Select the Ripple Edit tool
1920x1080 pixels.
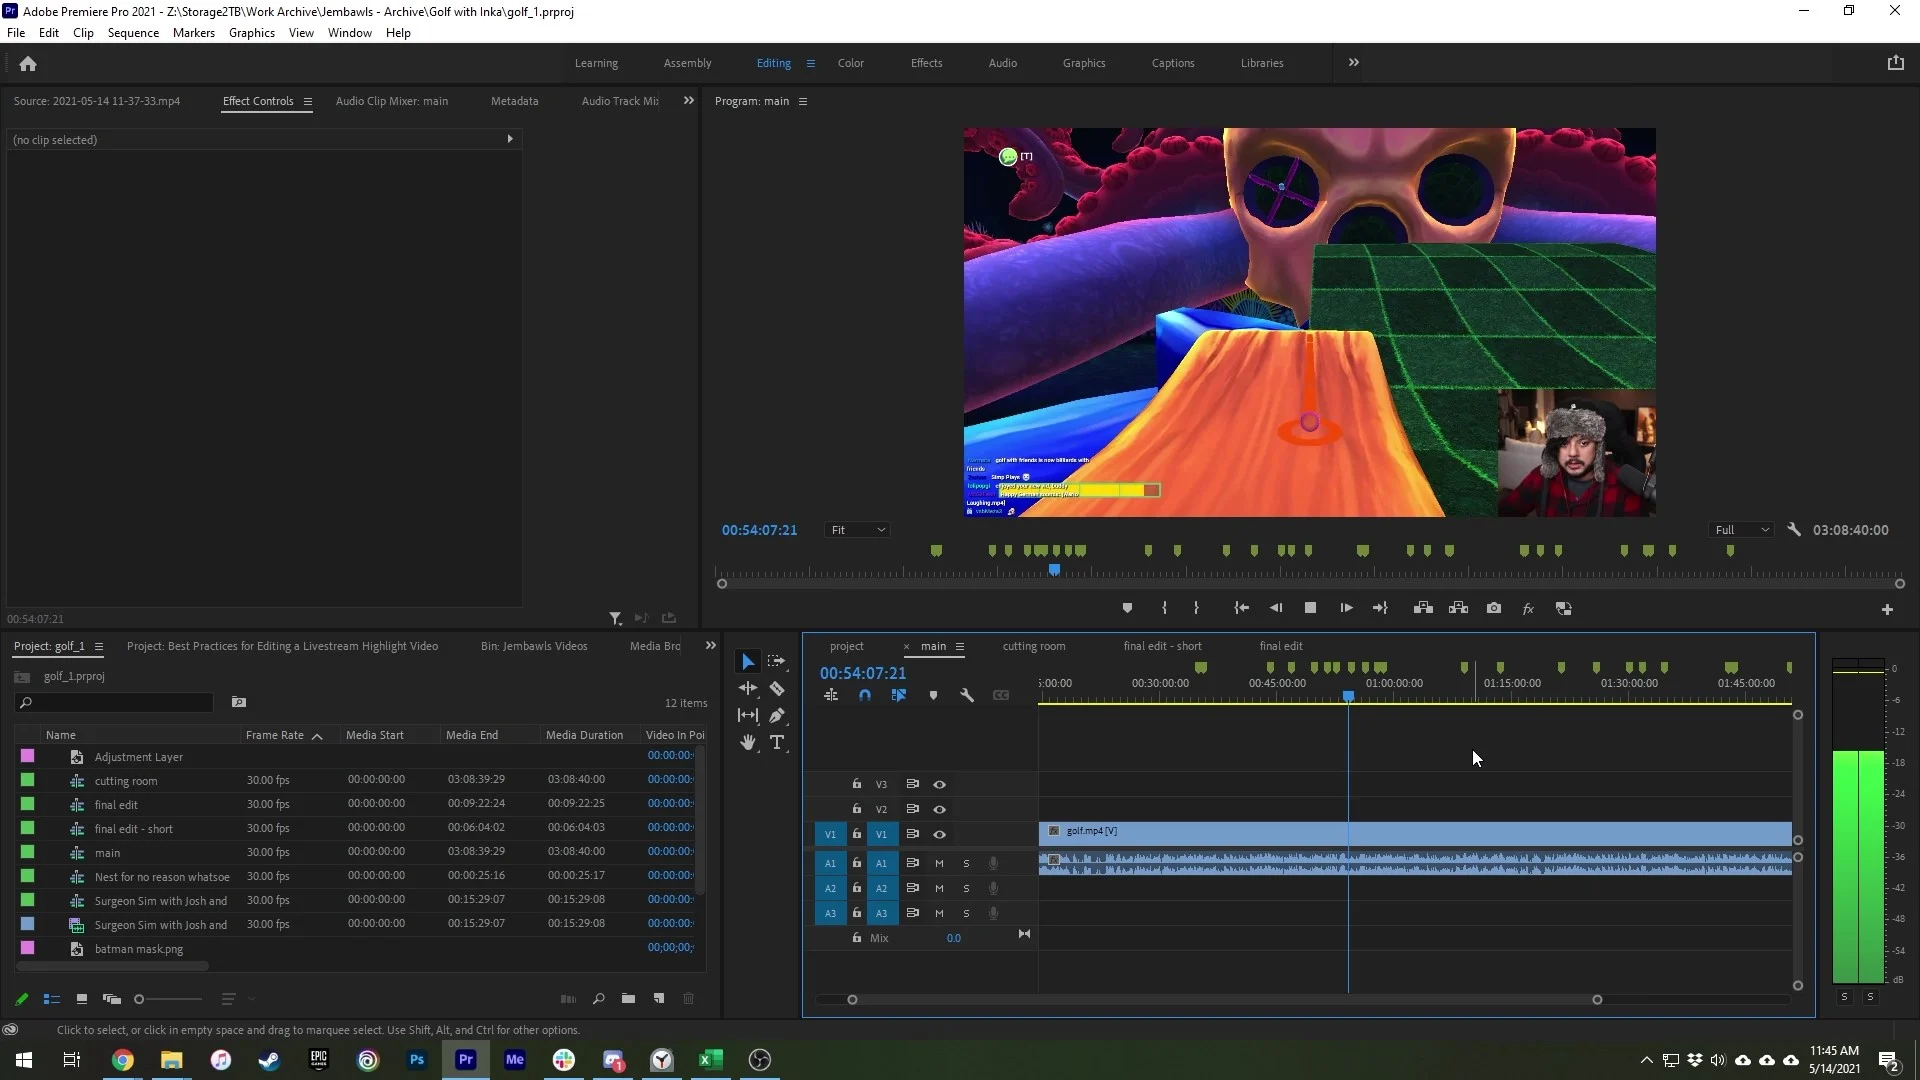[748, 688]
